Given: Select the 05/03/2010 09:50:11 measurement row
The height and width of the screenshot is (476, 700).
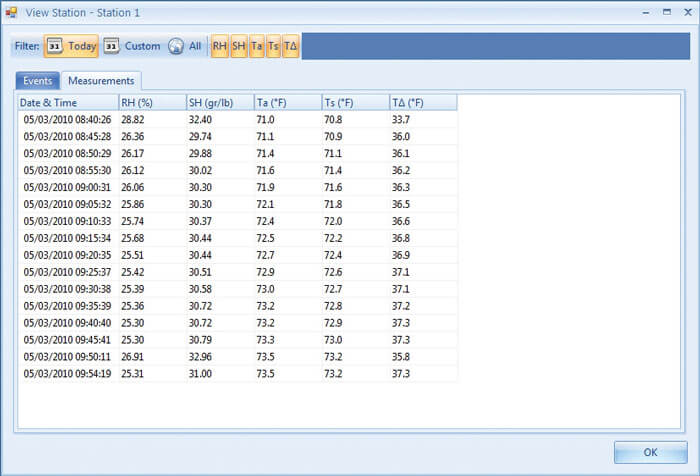Looking at the screenshot, I should pyautogui.click(x=66, y=355).
